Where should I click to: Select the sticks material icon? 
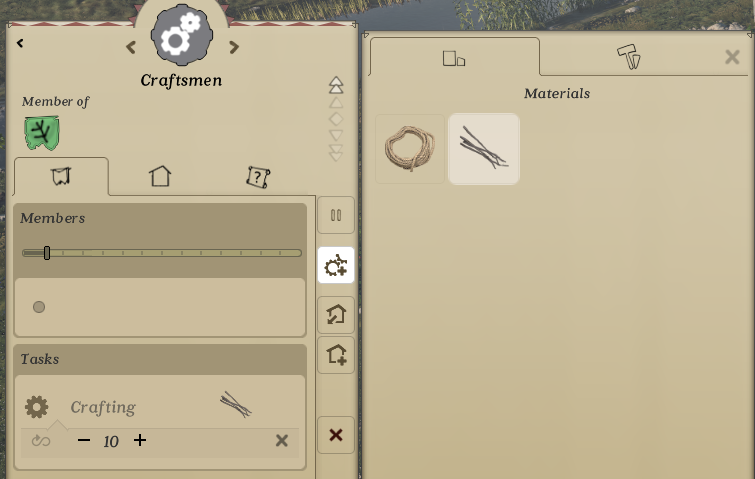coord(484,149)
